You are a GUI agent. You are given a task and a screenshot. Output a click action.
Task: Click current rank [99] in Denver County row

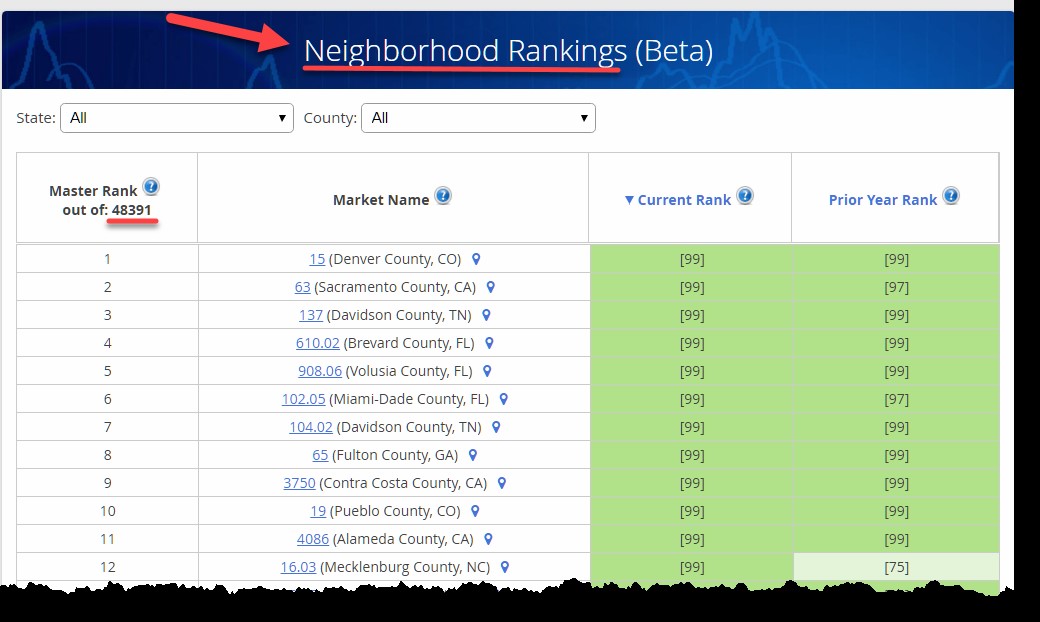point(691,259)
